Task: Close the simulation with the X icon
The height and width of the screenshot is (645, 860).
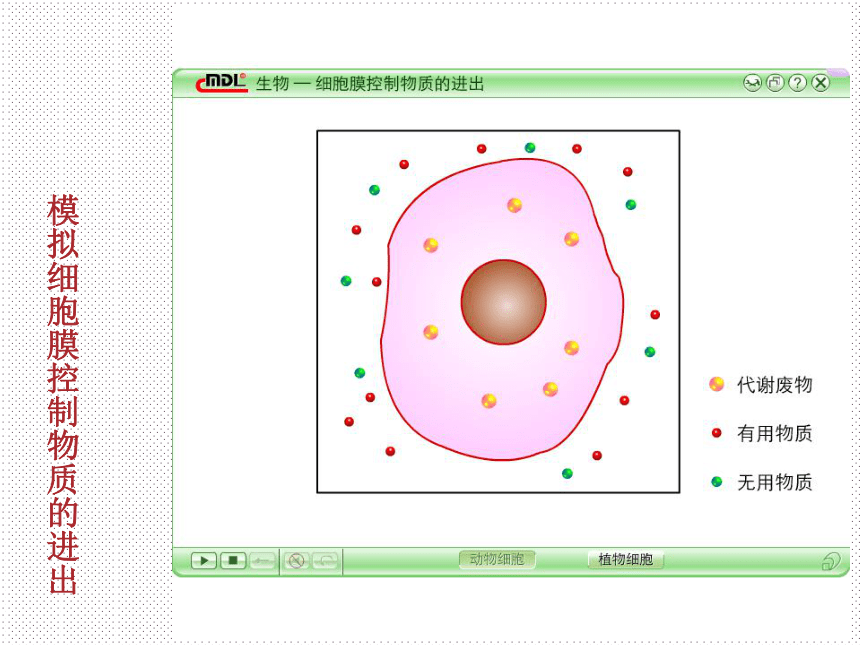Action: [x=821, y=83]
